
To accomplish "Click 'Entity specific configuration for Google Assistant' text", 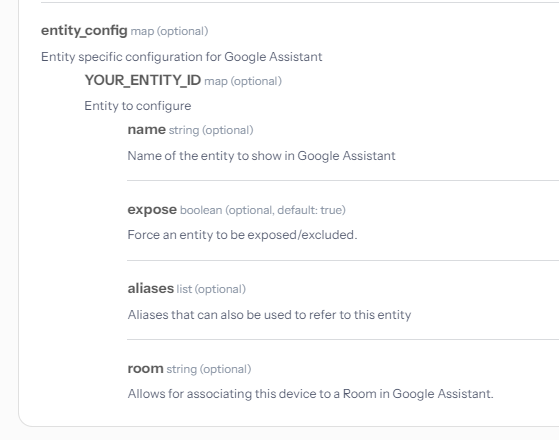I will pos(181,57).
